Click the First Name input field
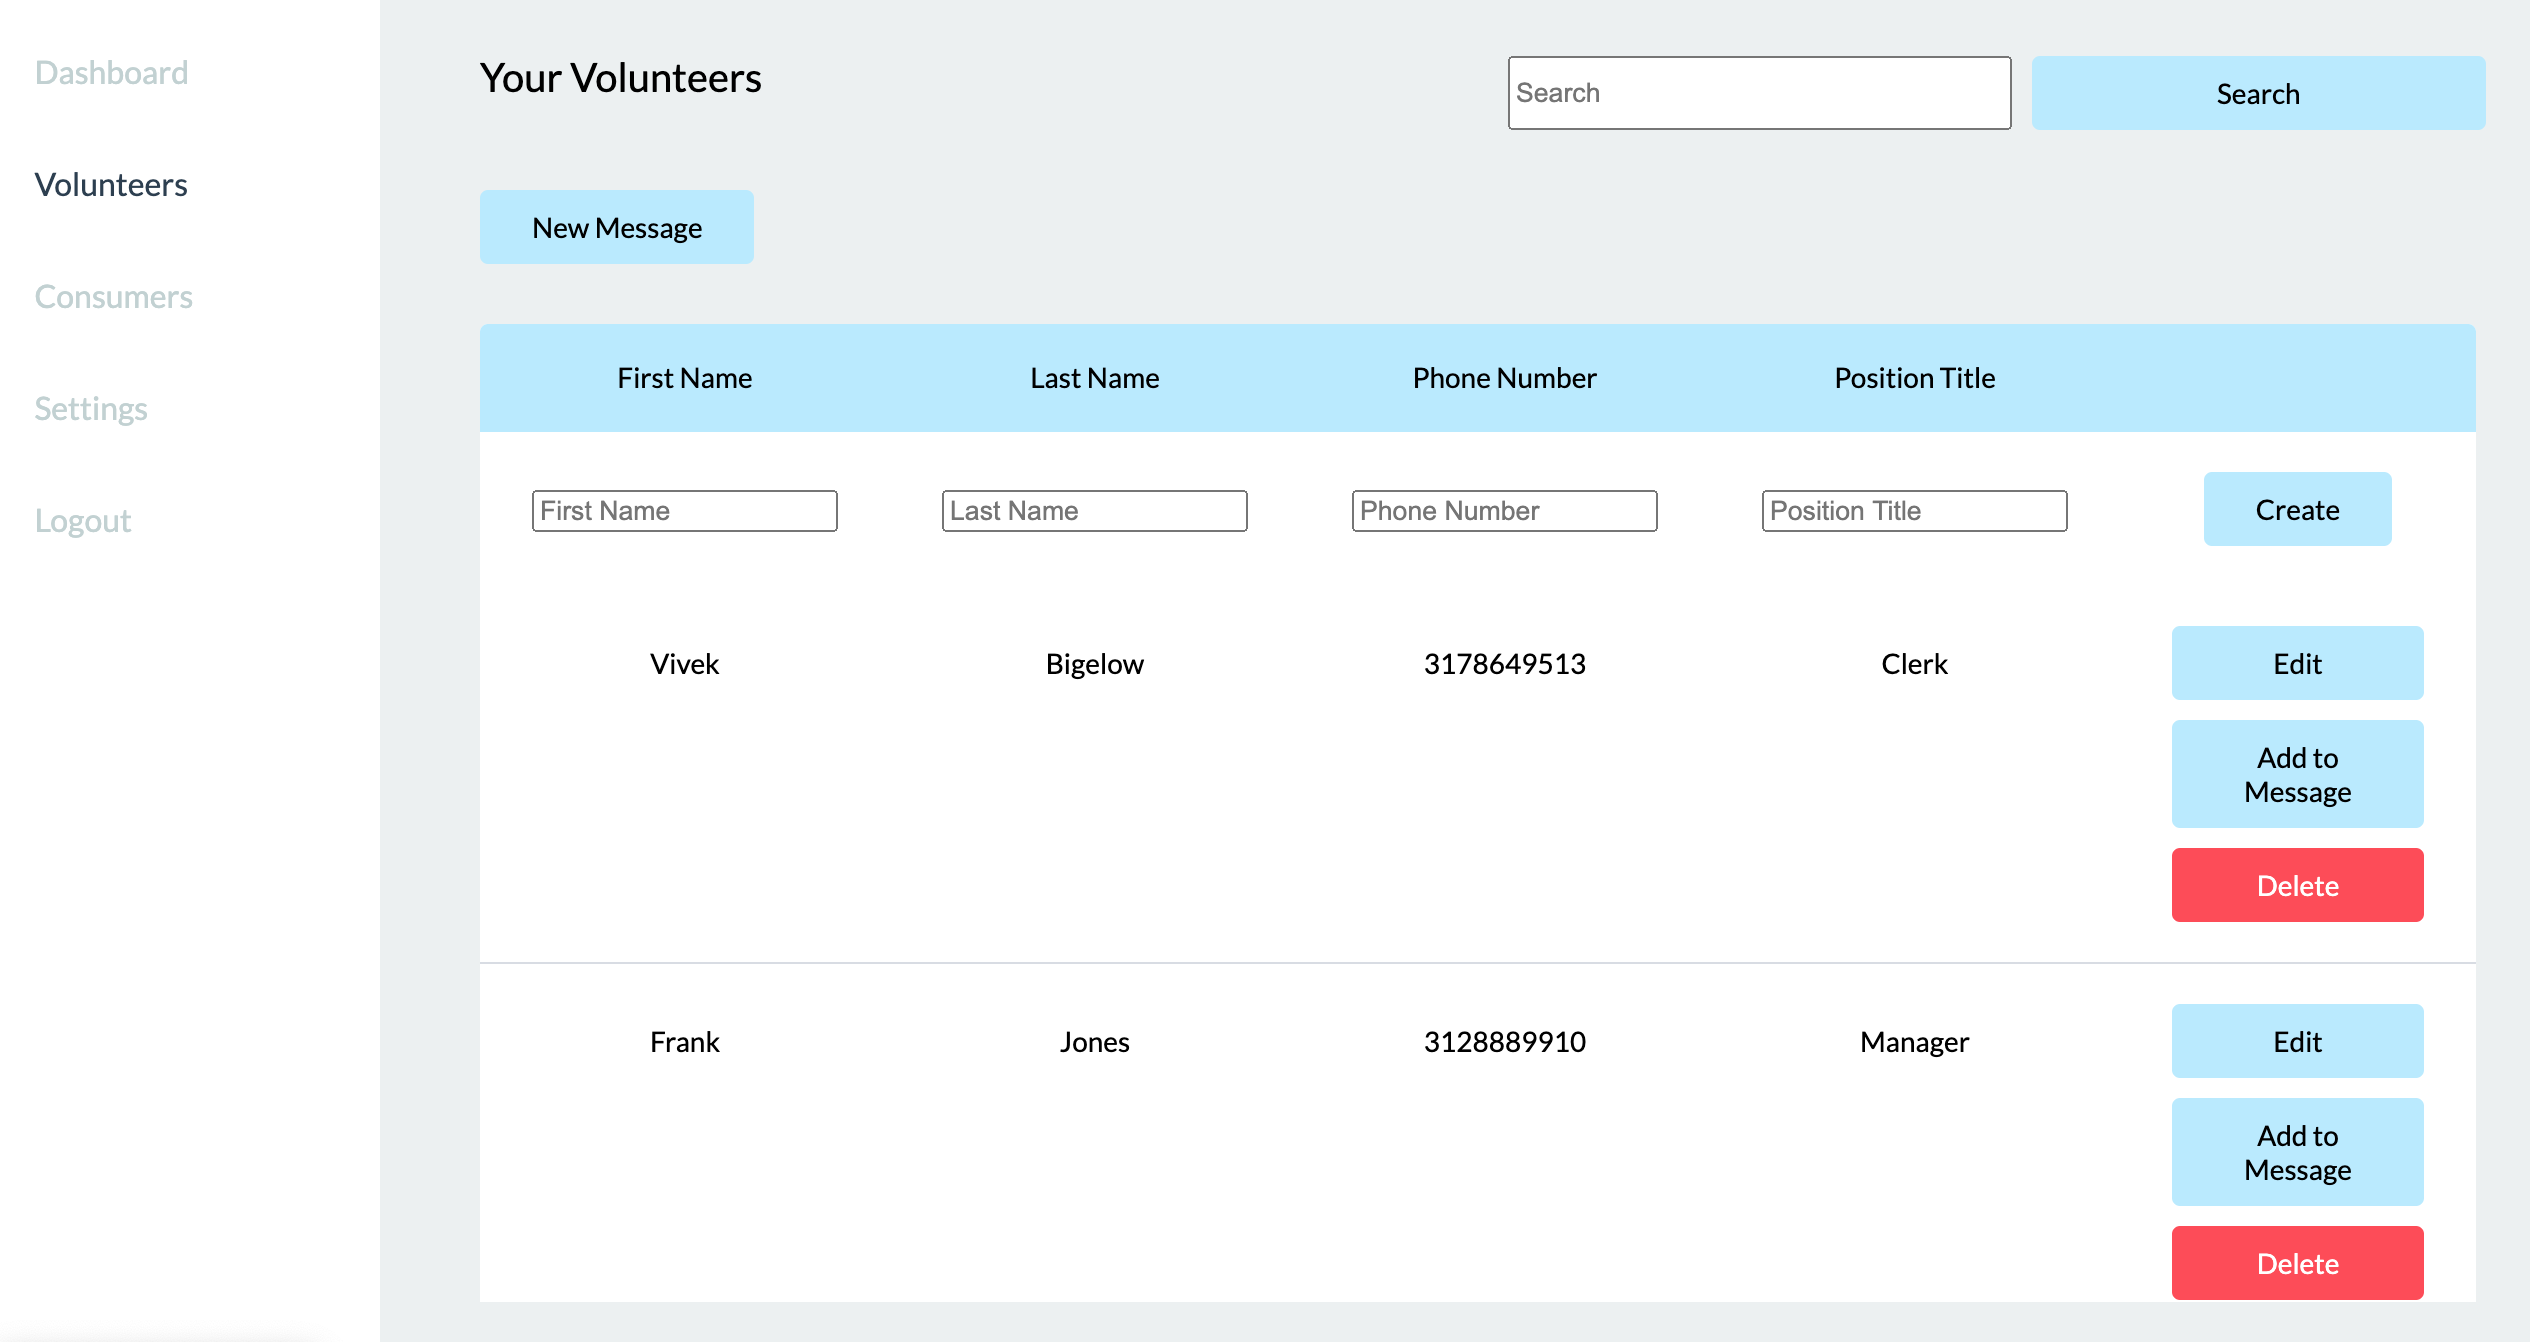2530x1342 pixels. click(x=684, y=511)
